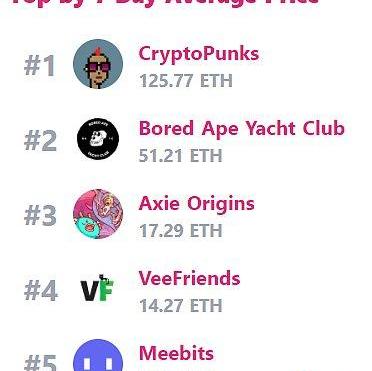
Task: Open the Meebits collection name
Action: 176,353
